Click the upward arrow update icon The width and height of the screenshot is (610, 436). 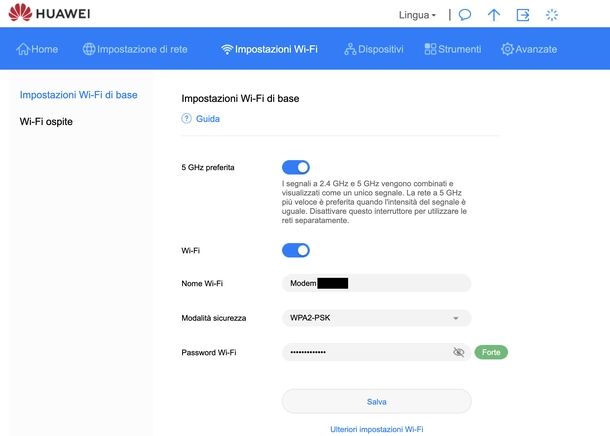point(494,15)
